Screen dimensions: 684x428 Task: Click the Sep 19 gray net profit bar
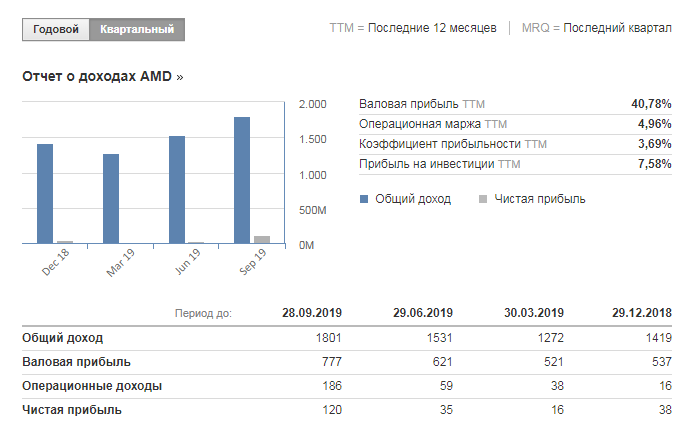(262, 240)
